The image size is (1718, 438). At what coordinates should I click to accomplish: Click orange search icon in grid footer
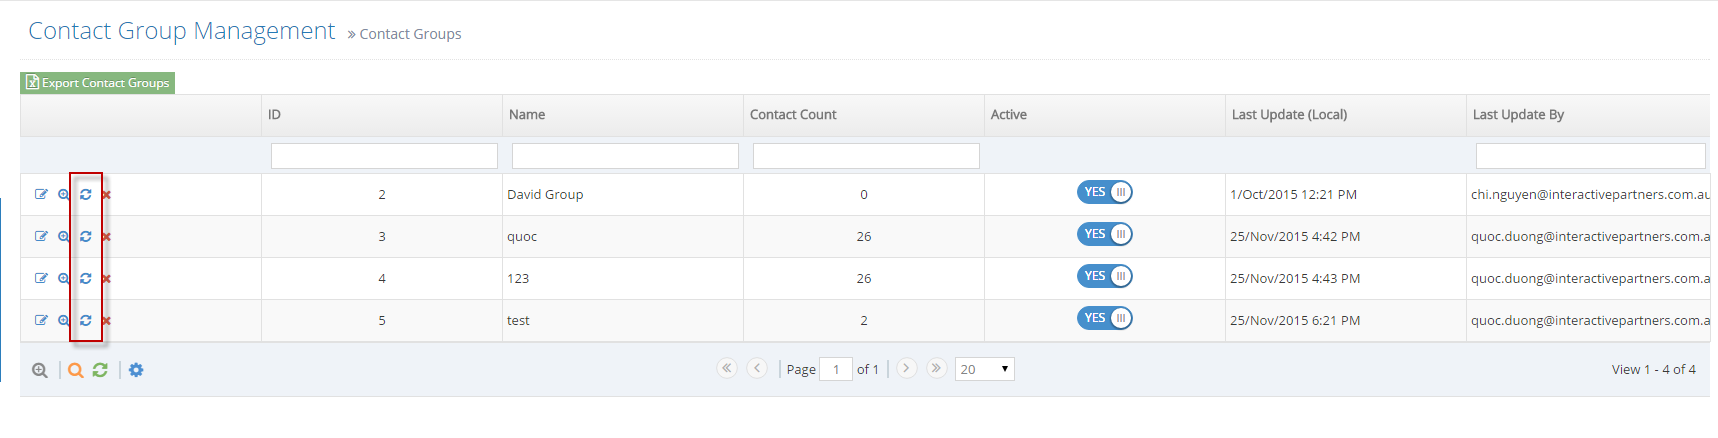click(76, 370)
